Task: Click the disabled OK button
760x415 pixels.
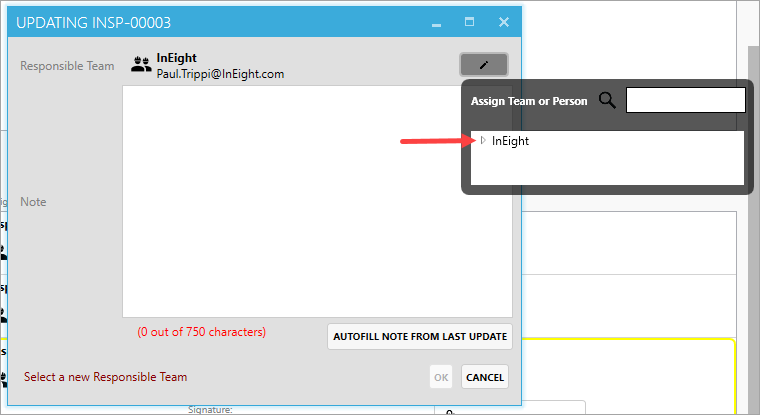Action: click(441, 377)
